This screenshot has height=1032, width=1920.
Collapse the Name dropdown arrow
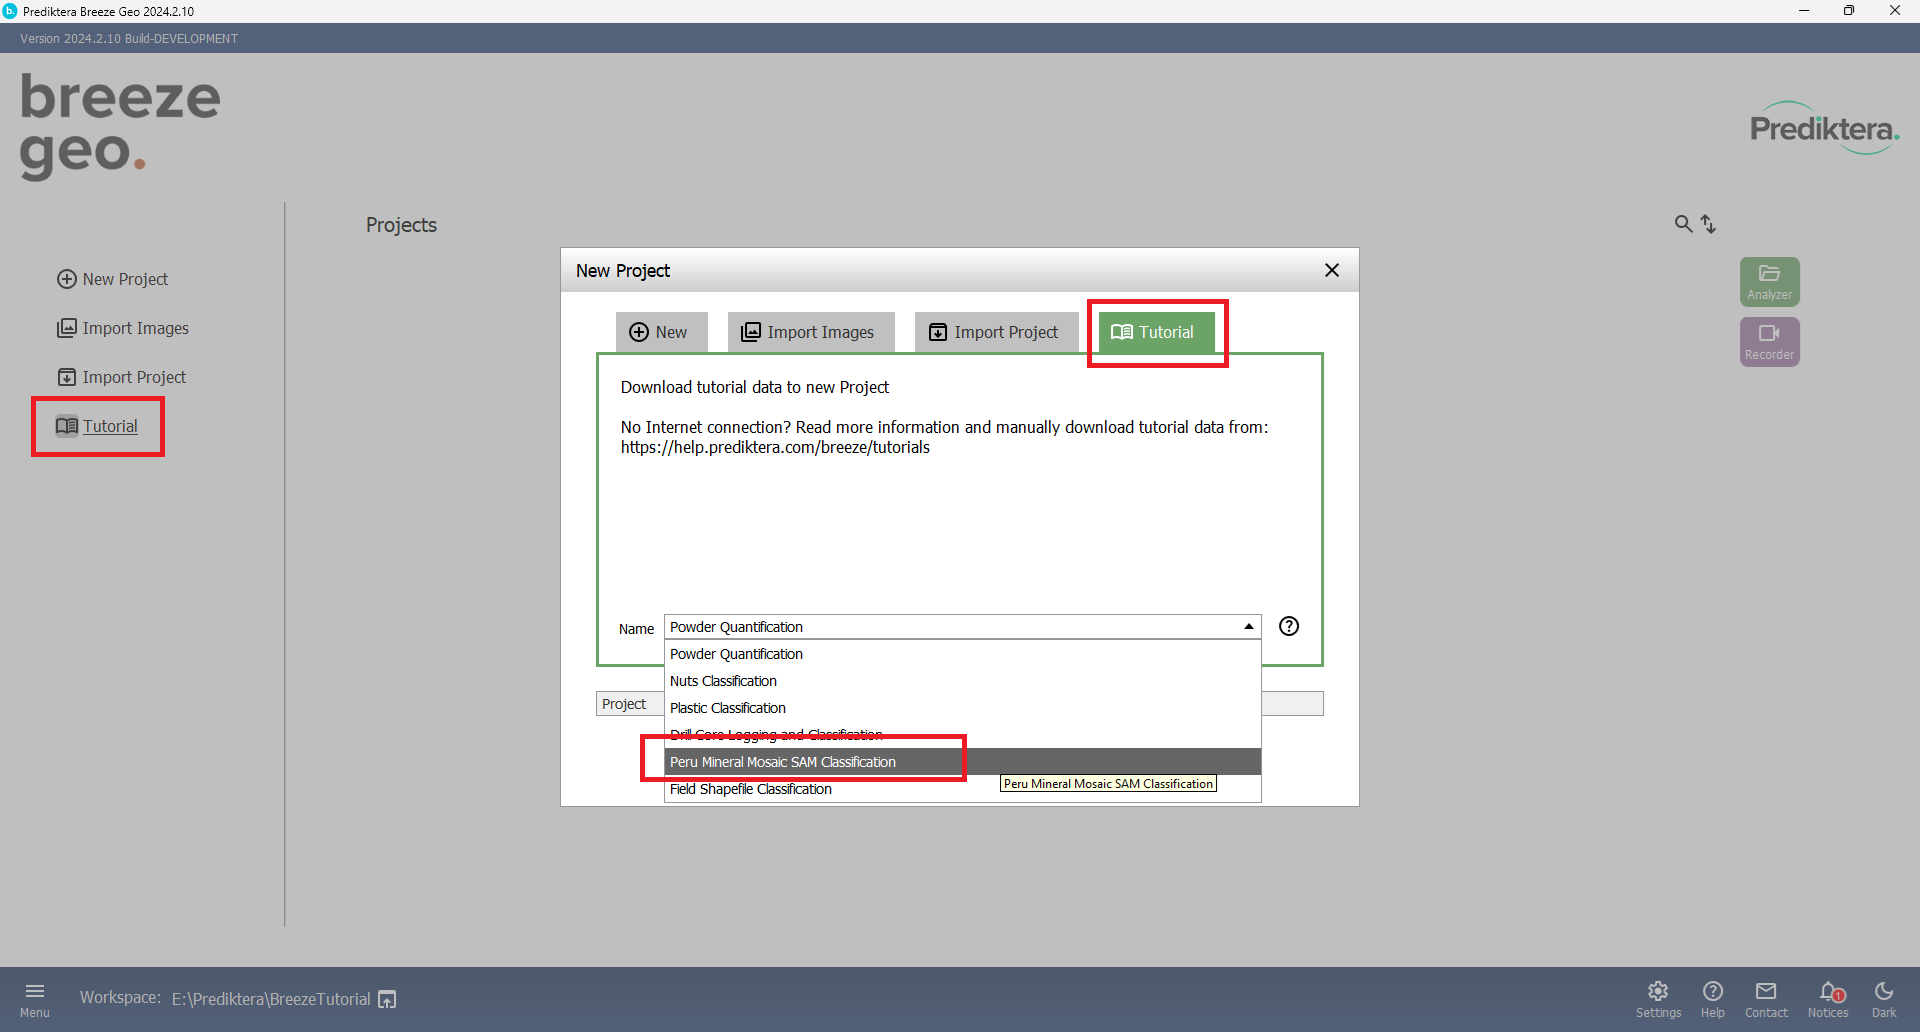1249,627
